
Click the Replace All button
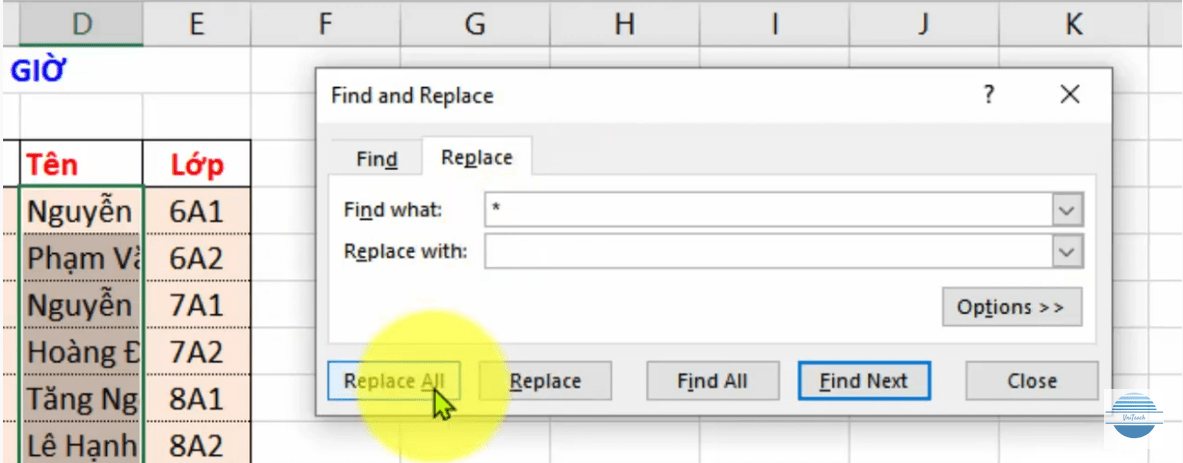coord(393,381)
